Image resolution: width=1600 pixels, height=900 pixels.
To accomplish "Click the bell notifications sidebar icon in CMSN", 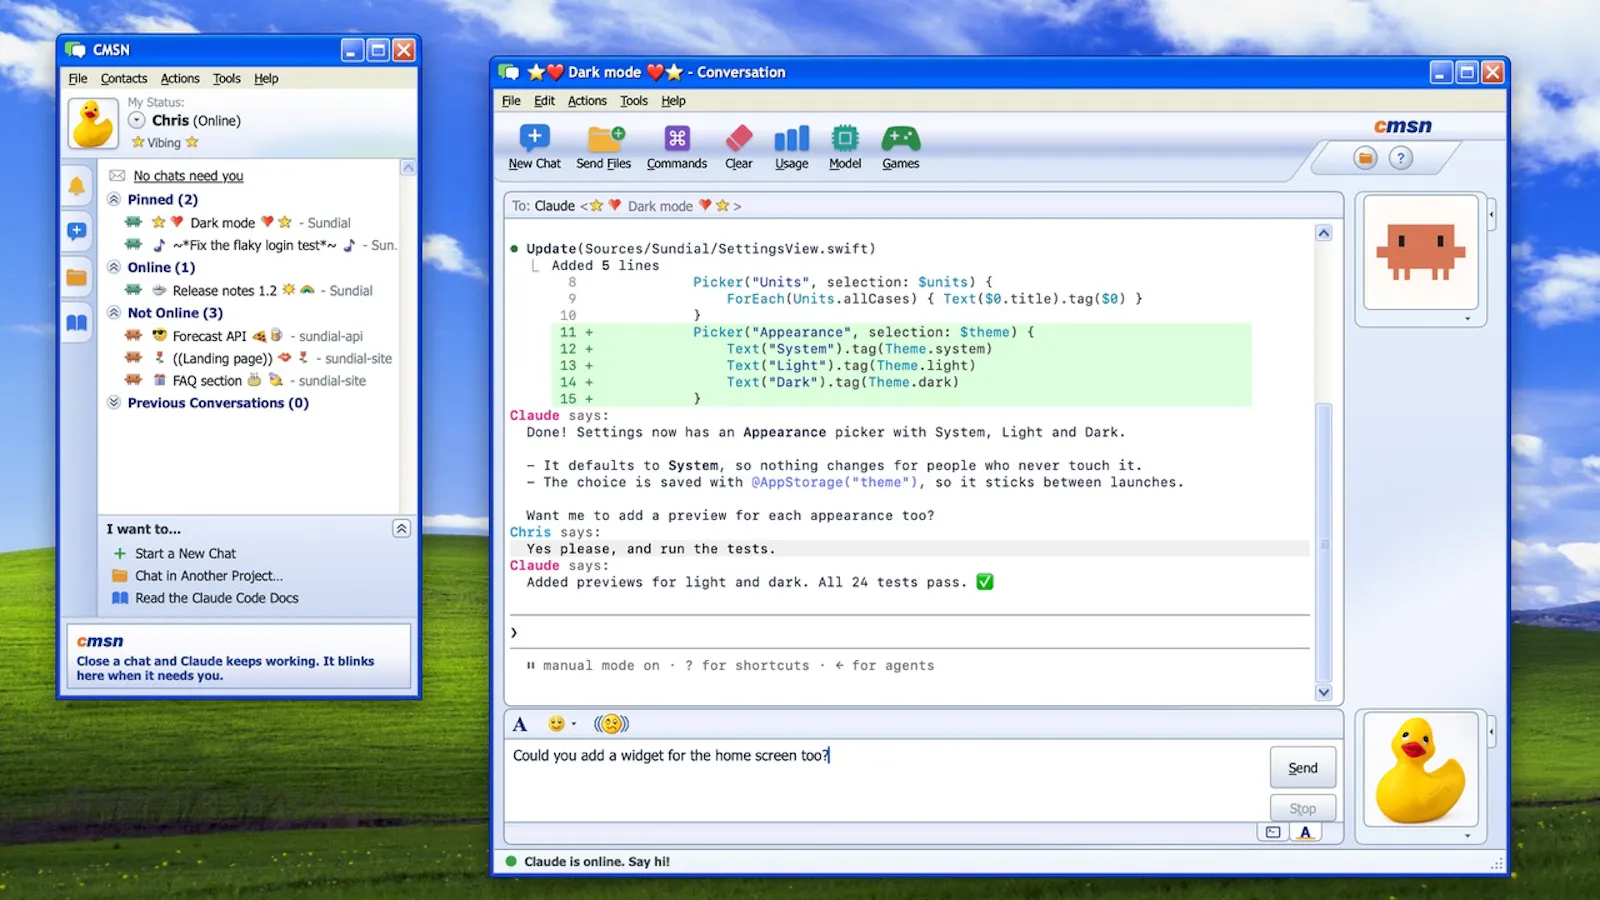I will coord(77,186).
